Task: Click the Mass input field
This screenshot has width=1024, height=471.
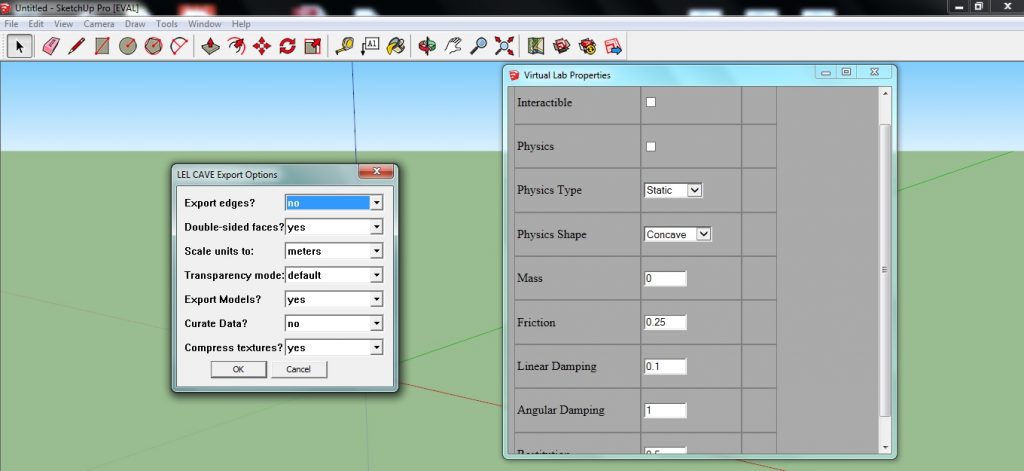Action: point(665,278)
